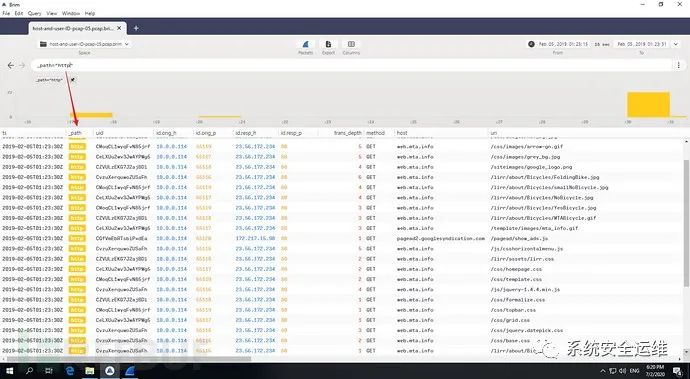690x379 pixels.
Task: Open File Explorer from the taskbar
Action: coord(89,371)
